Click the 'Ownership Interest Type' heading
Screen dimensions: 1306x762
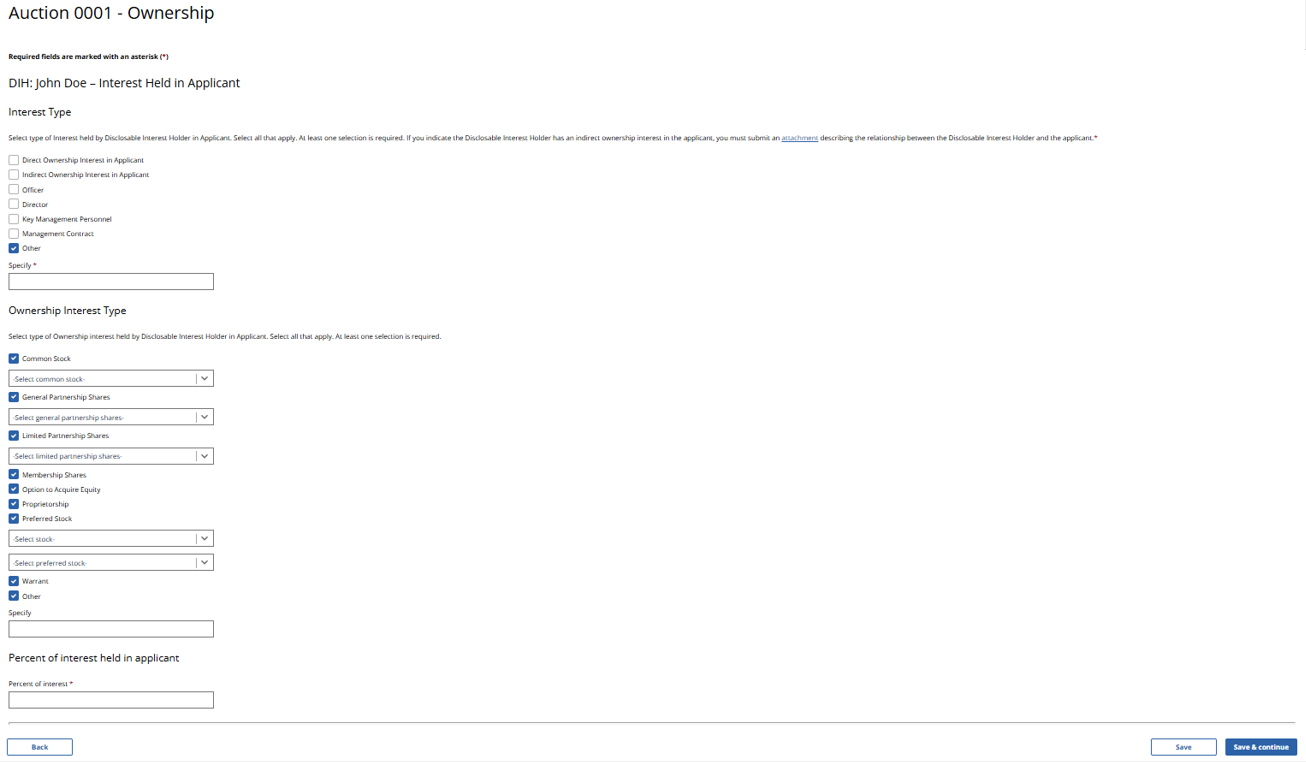click(68, 311)
